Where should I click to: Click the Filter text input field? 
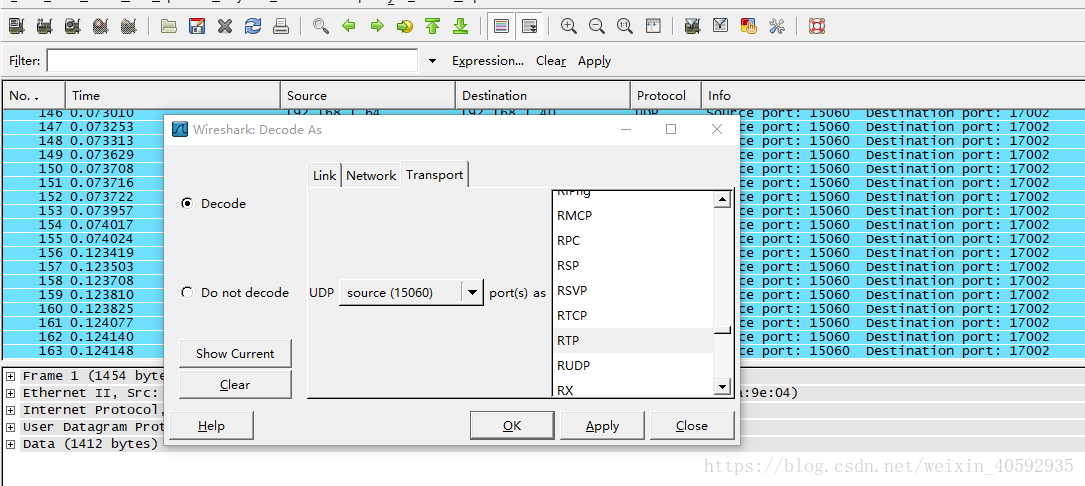[x=232, y=60]
